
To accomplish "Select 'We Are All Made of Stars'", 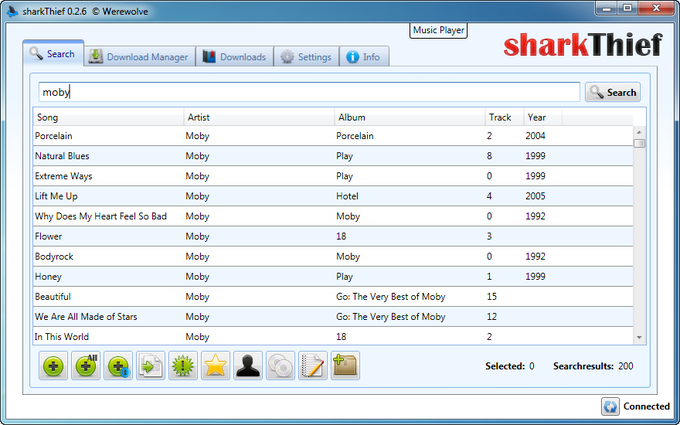I will pos(333,317).
